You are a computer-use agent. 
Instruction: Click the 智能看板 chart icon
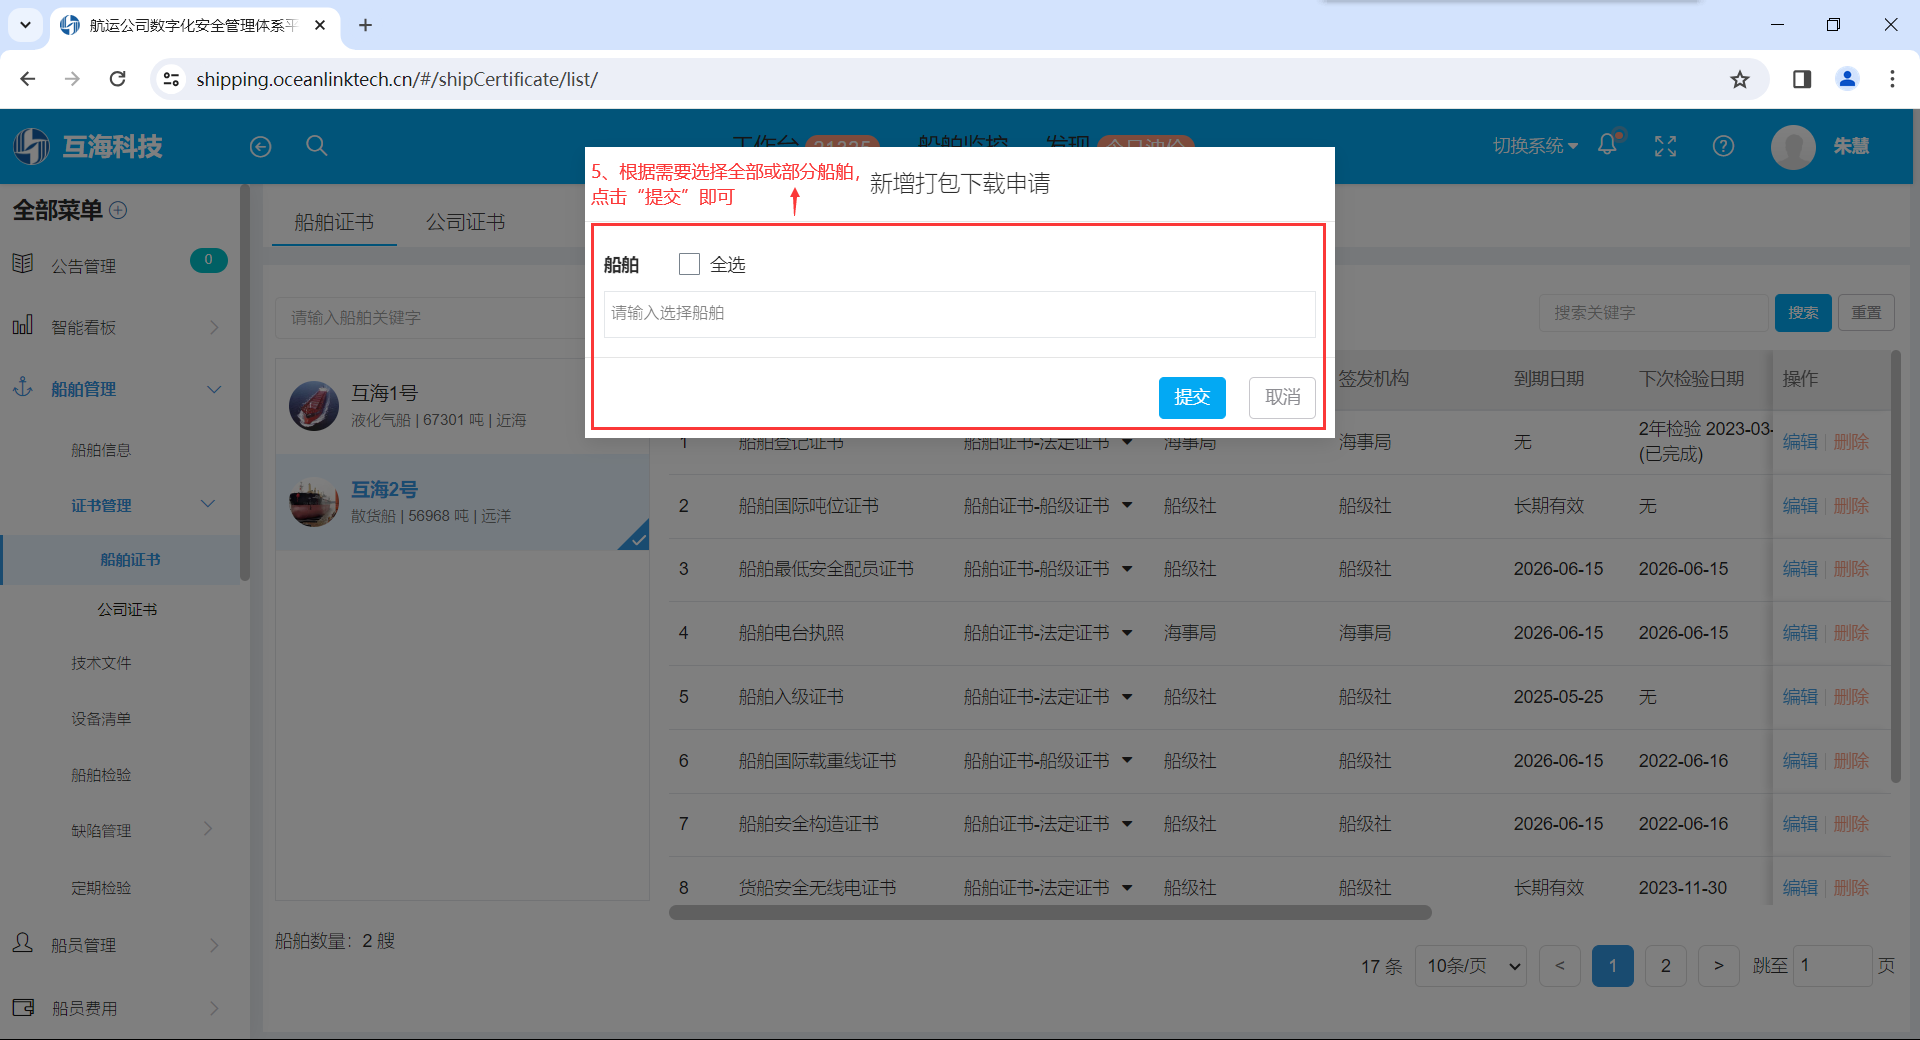(x=23, y=325)
